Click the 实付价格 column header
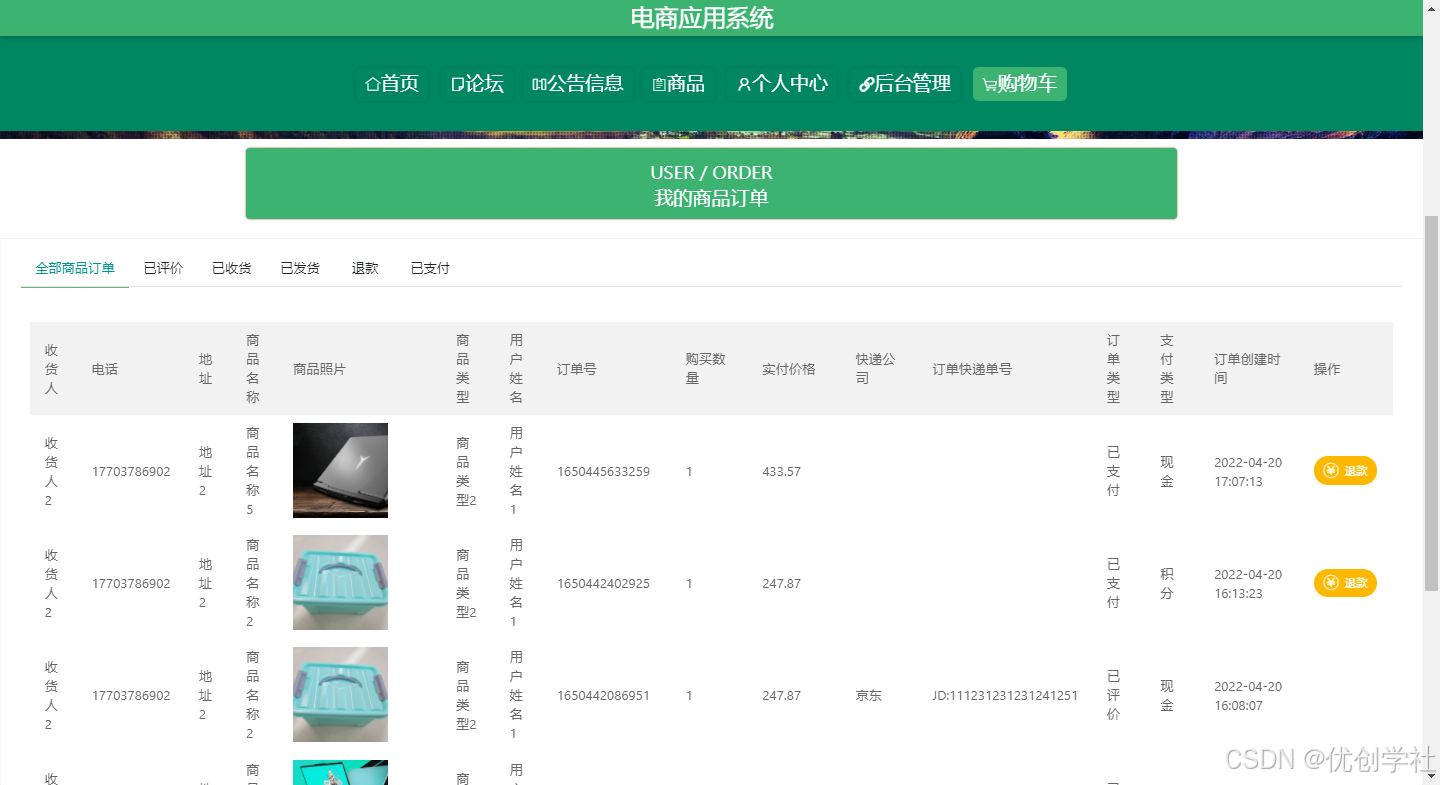This screenshot has height=785, width=1440. point(789,369)
